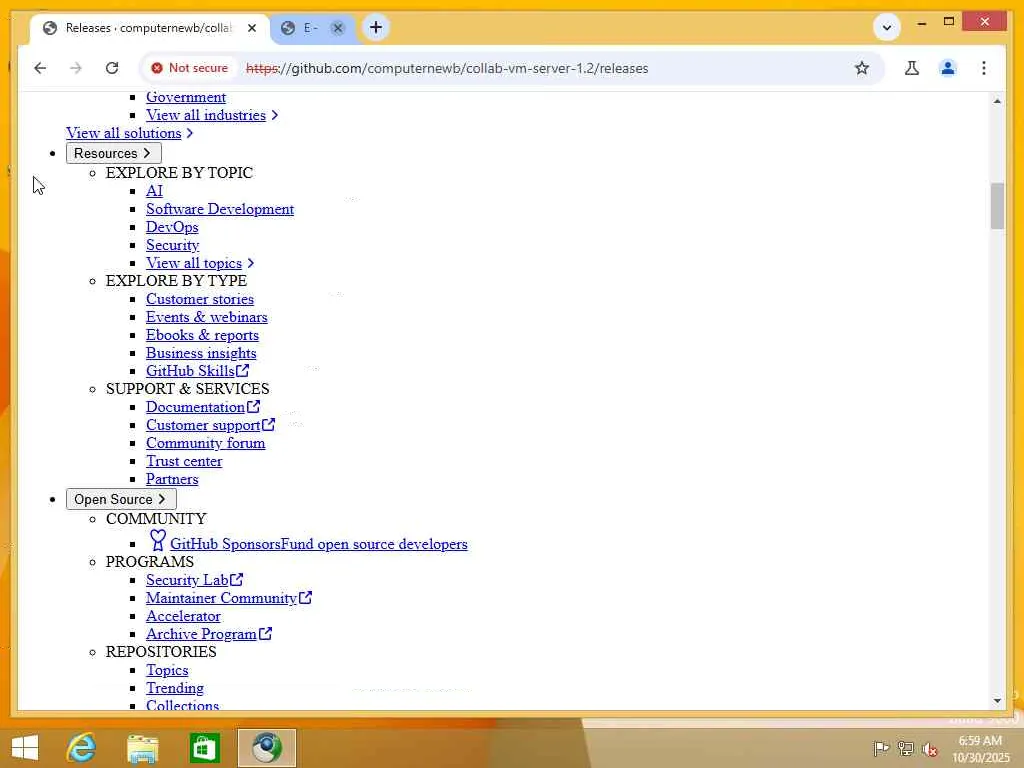Open the Chrome Labs flask icon
The width and height of the screenshot is (1024, 768).
pos(912,68)
